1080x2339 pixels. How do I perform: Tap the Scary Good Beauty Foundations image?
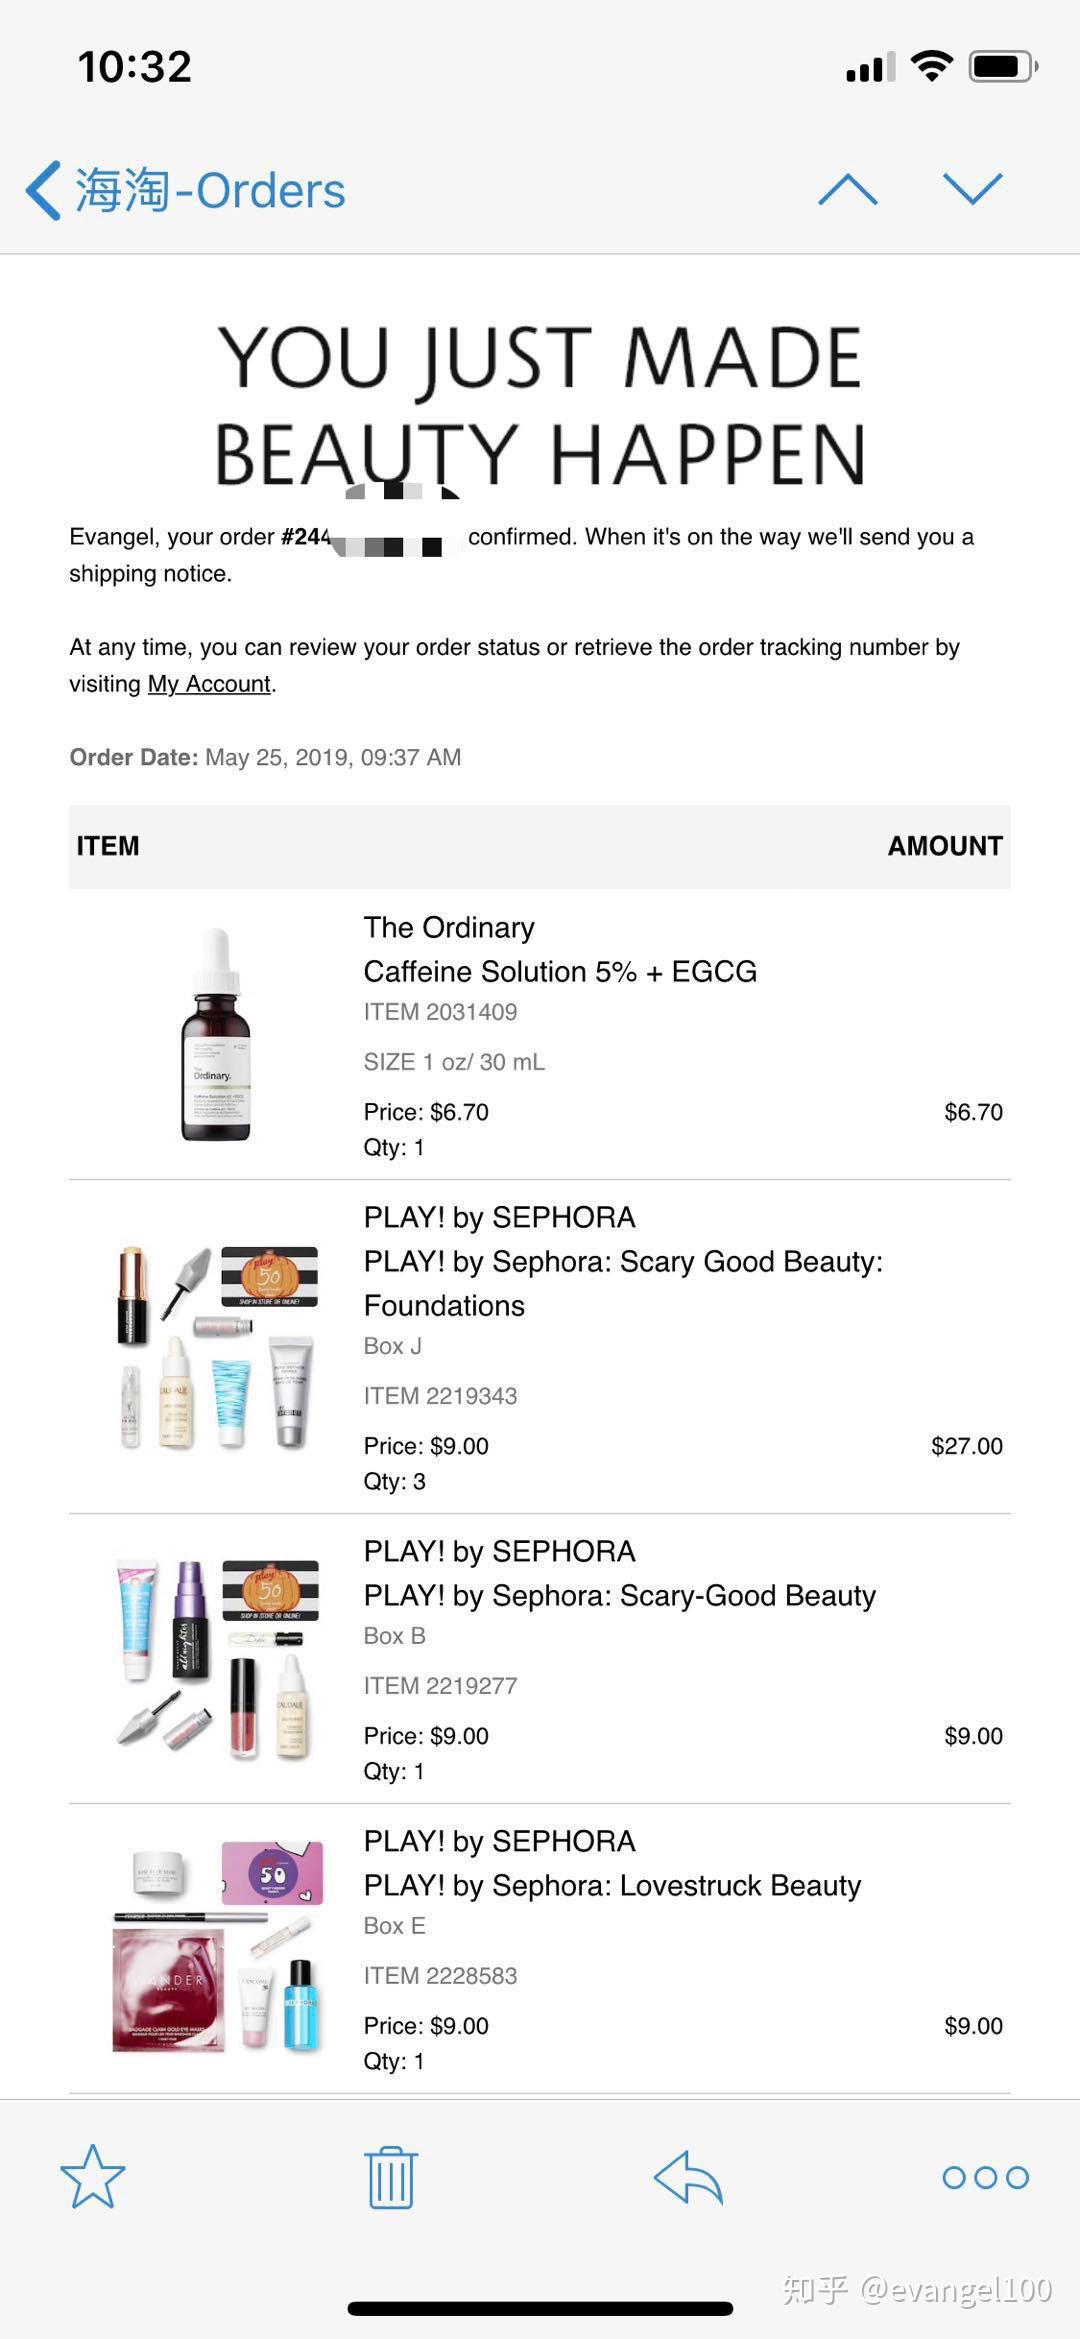pyautogui.click(x=216, y=1346)
